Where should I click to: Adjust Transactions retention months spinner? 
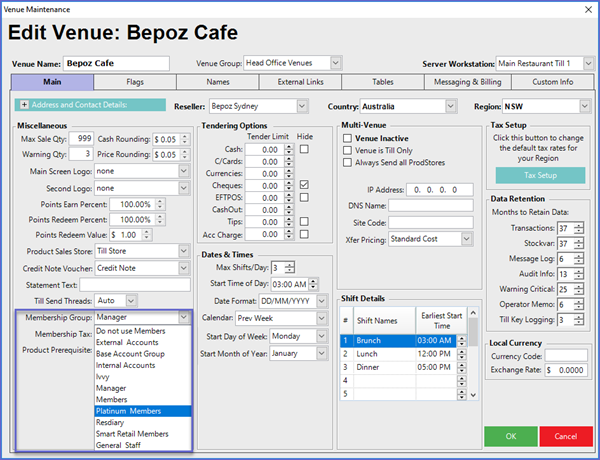tap(579, 228)
